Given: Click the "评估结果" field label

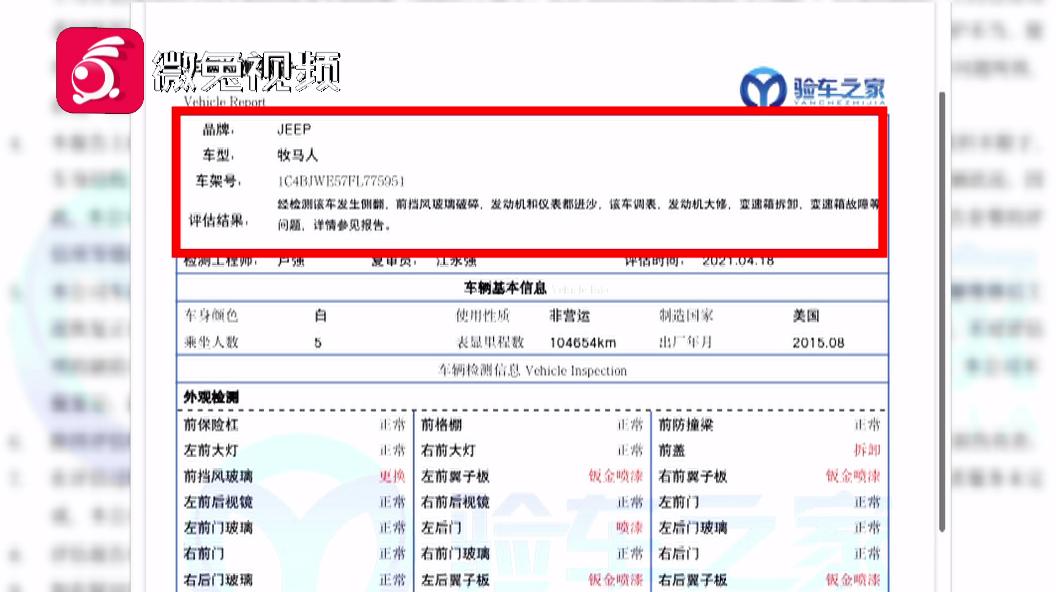Looking at the screenshot, I should 217,220.
